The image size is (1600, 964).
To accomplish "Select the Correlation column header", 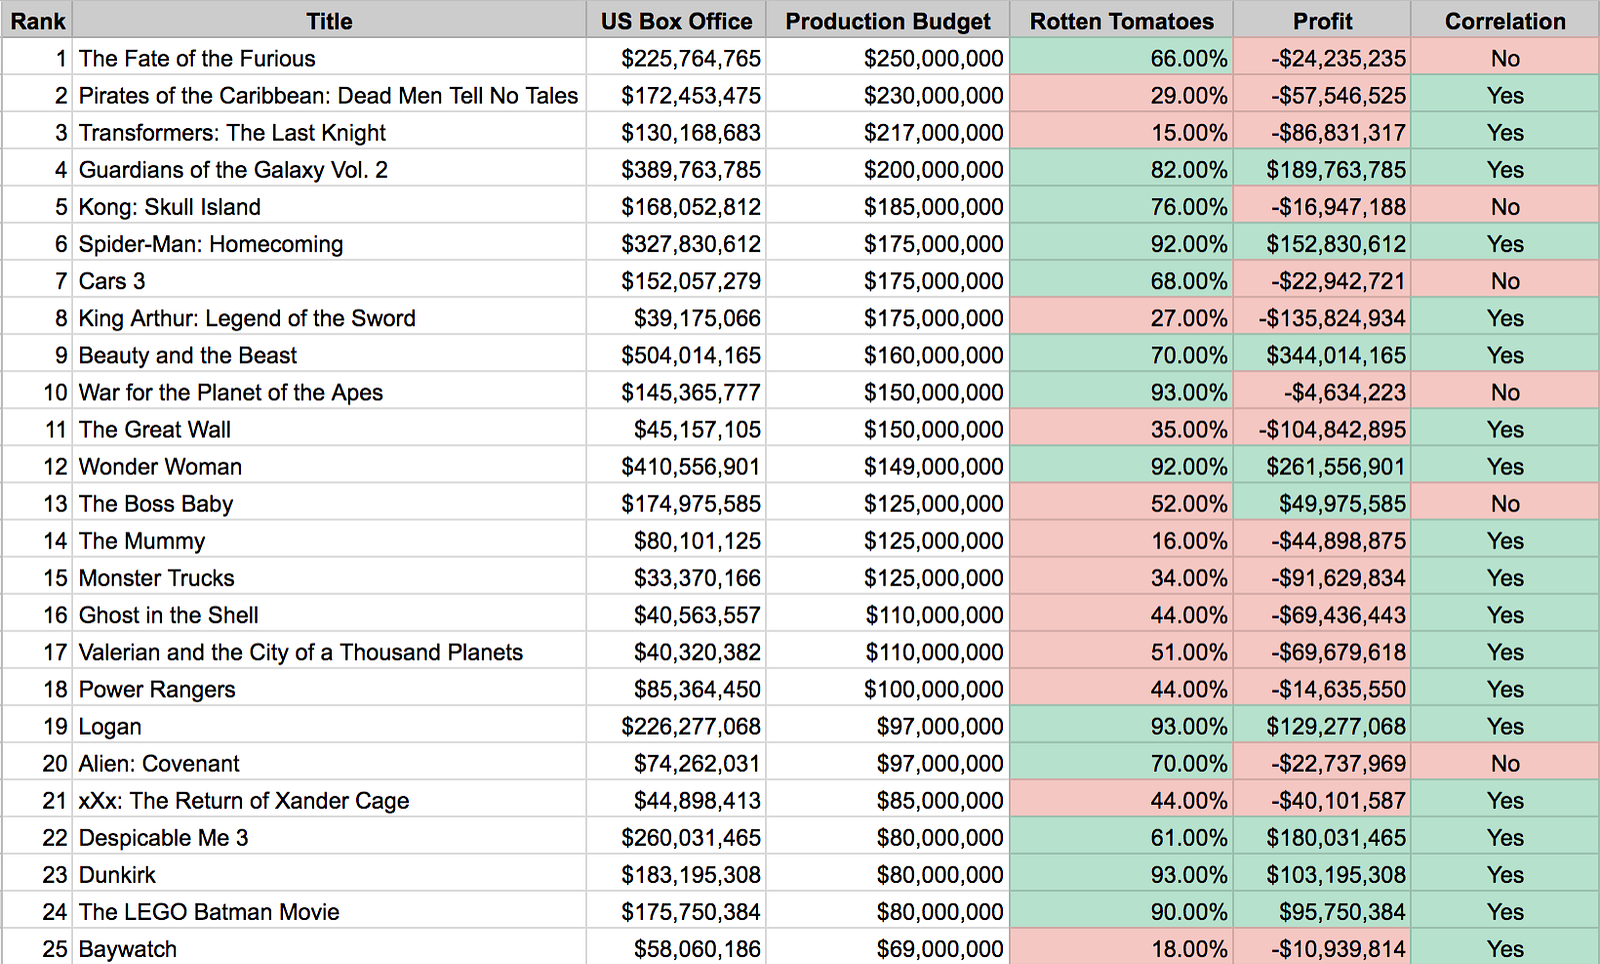I will (x=1505, y=20).
